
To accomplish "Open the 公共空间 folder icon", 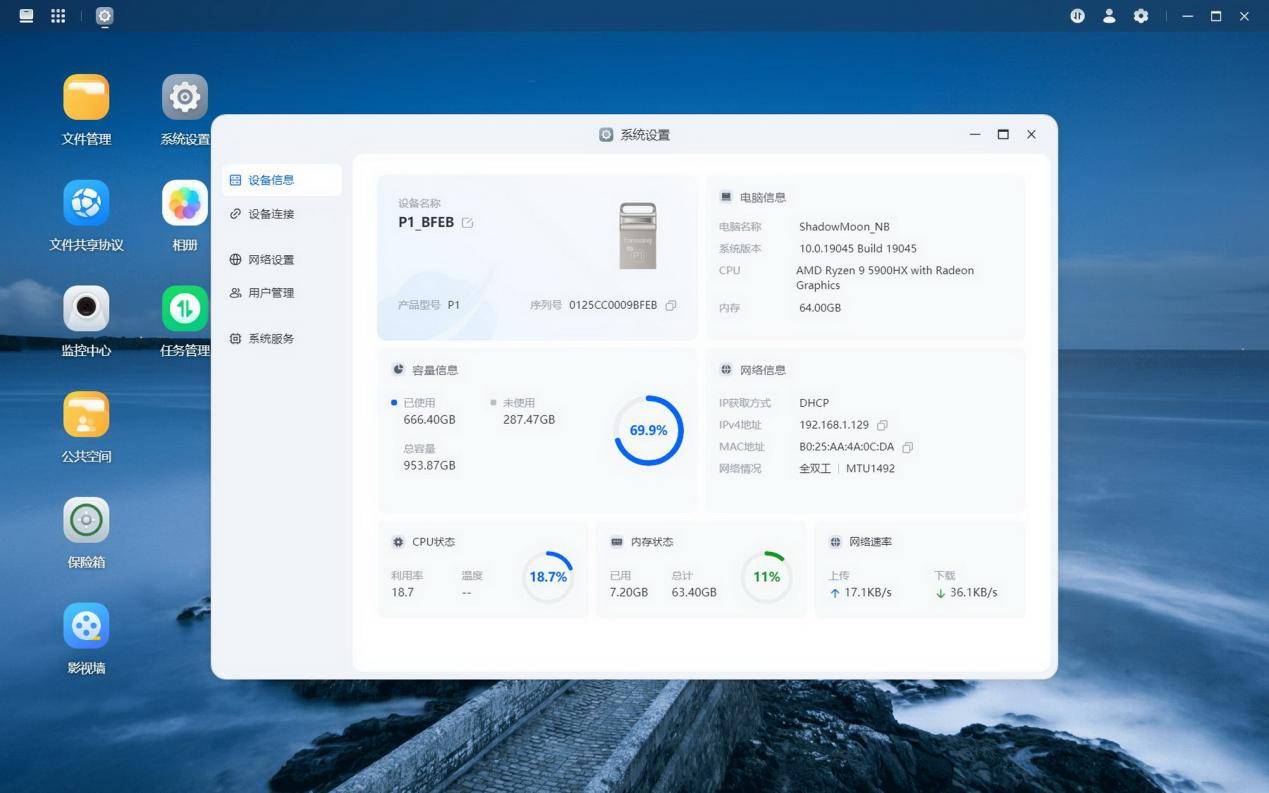I will tap(86, 414).
